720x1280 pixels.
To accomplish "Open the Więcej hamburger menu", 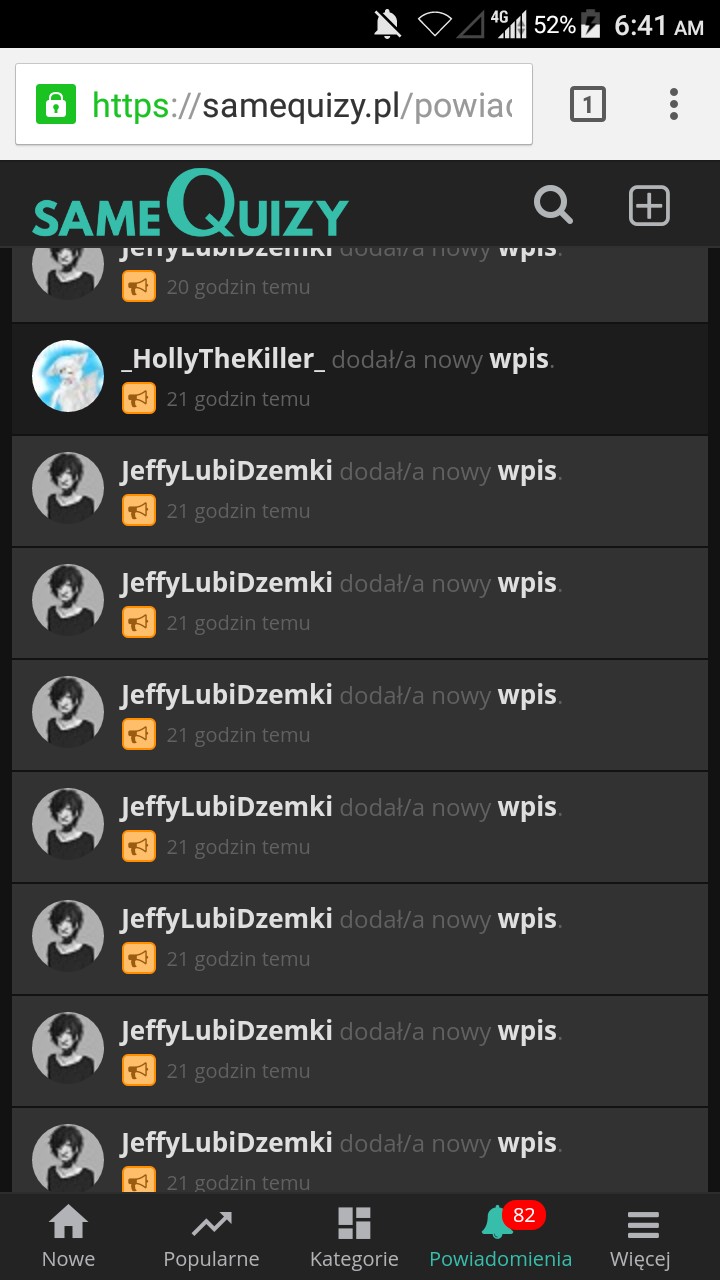I will click(640, 1237).
